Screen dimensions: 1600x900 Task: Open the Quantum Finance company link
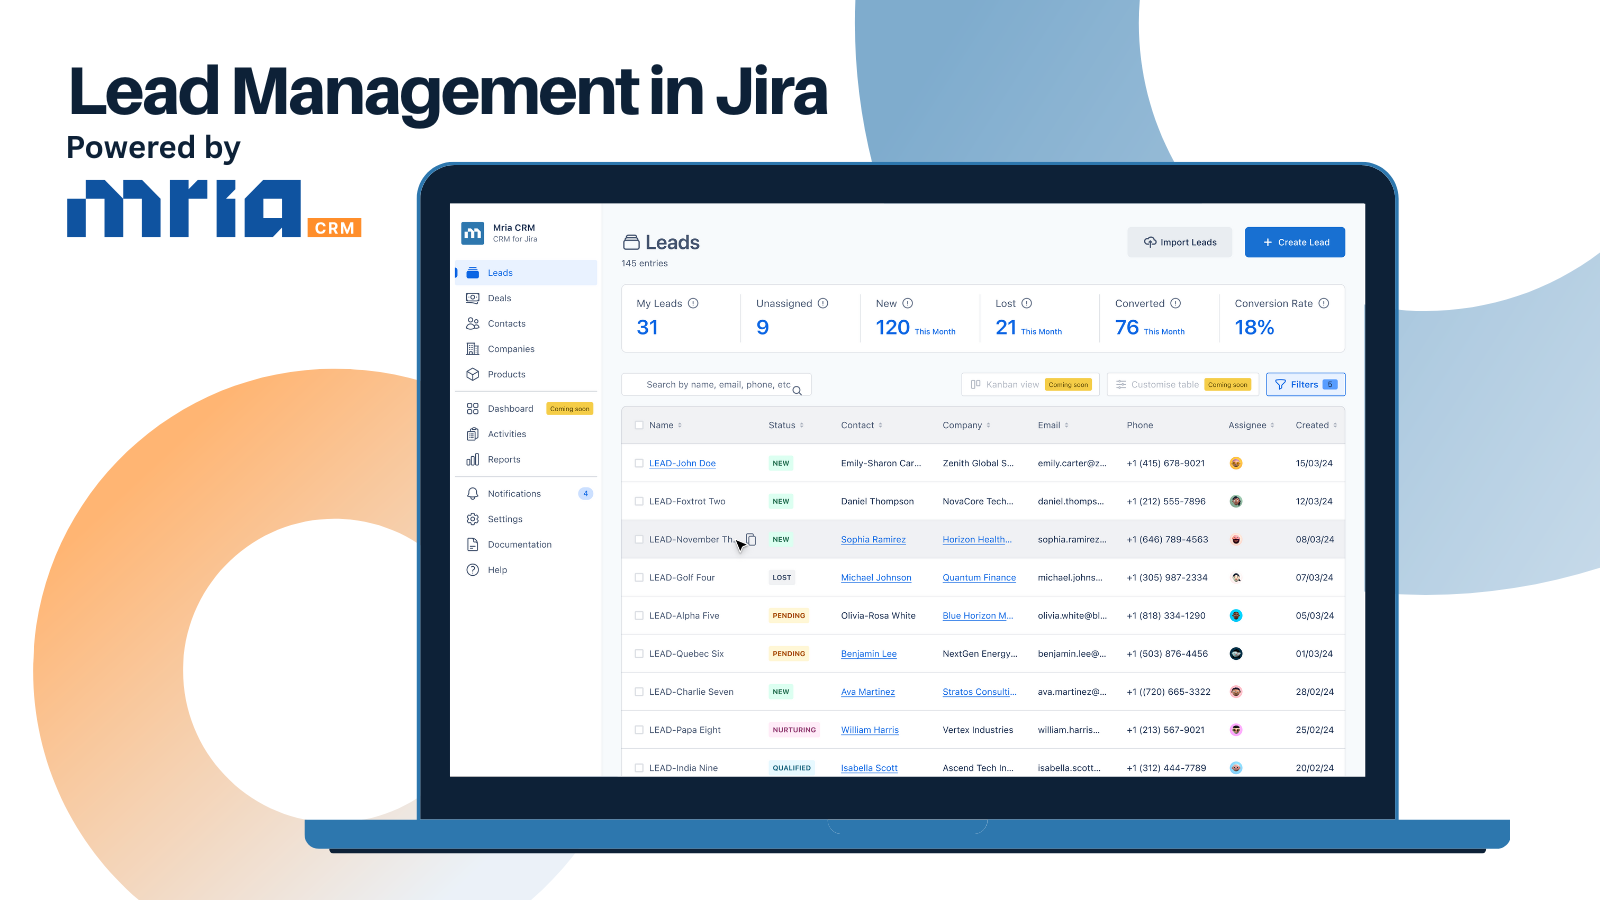(979, 577)
